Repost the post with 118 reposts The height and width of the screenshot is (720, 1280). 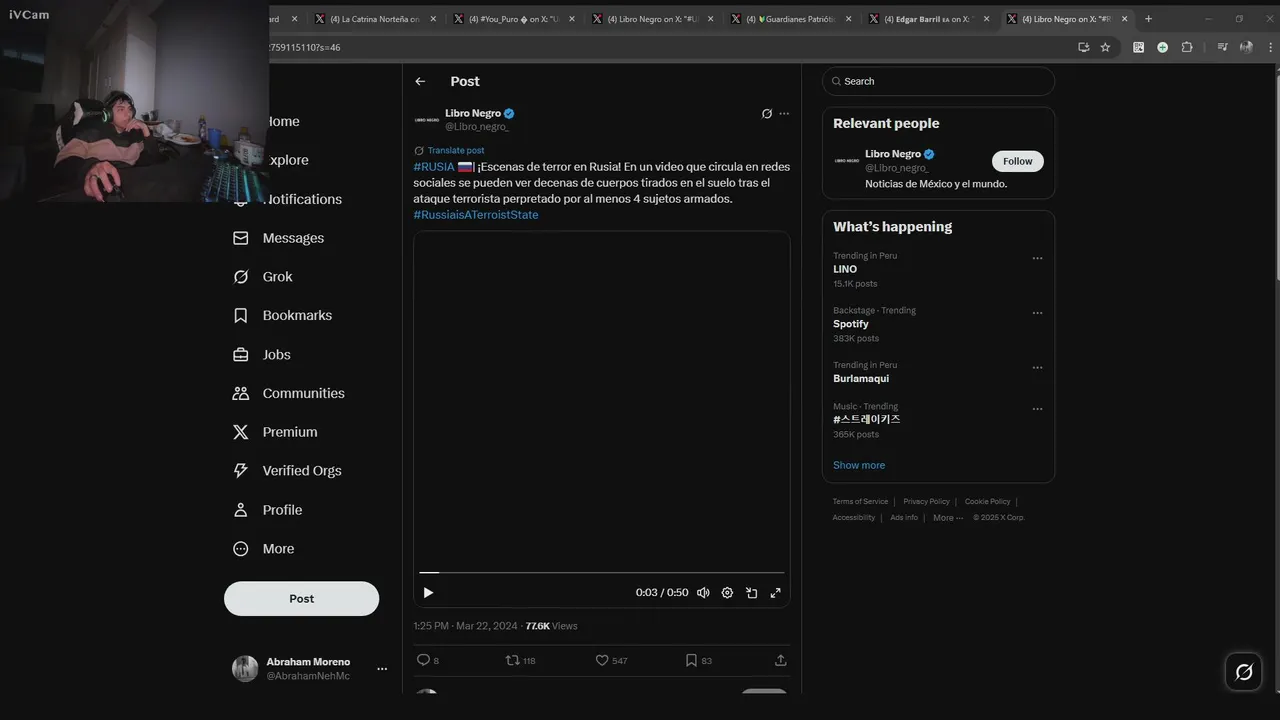click(x=512, y=660)
